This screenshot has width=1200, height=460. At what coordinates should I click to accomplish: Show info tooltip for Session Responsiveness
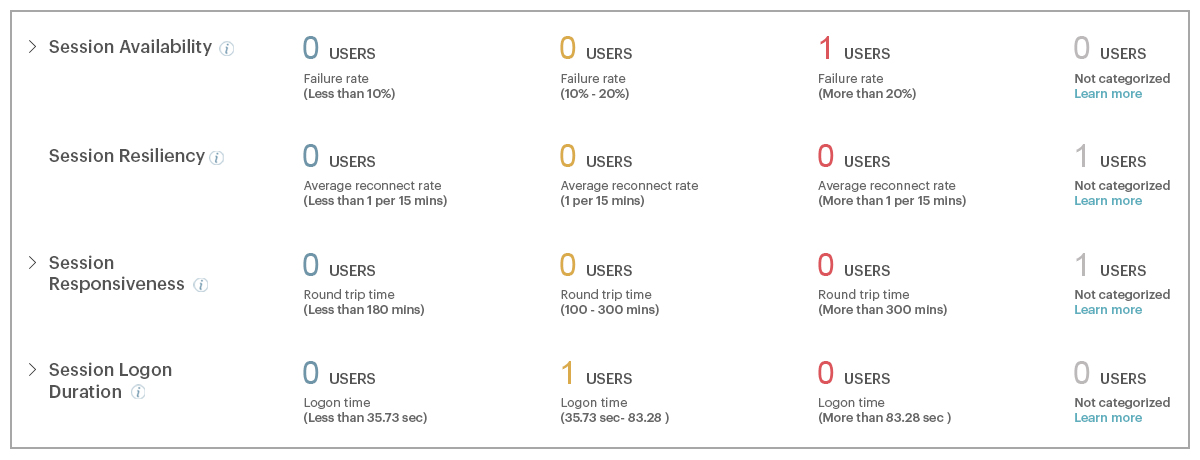200,285
